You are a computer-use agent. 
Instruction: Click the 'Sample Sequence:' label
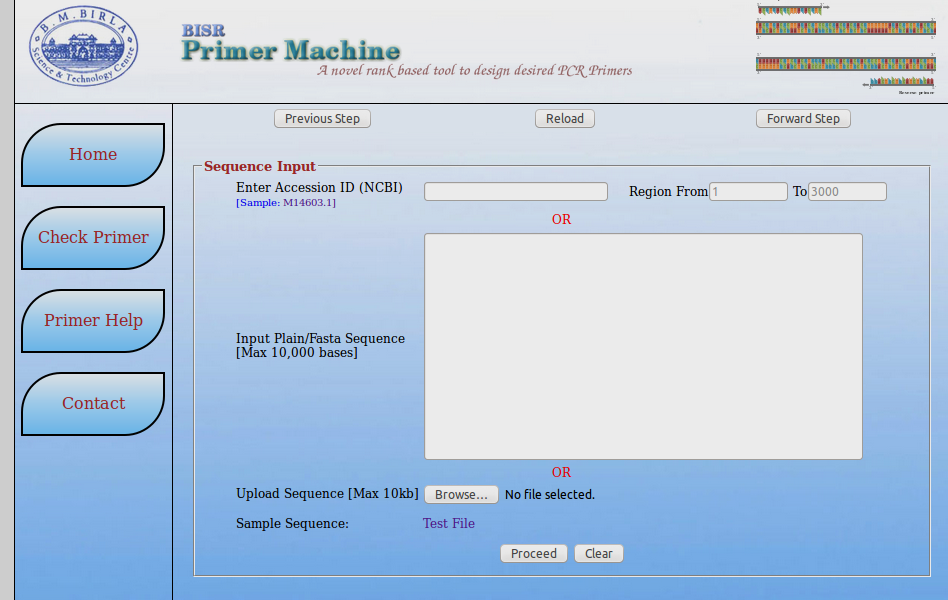[293, 524]
